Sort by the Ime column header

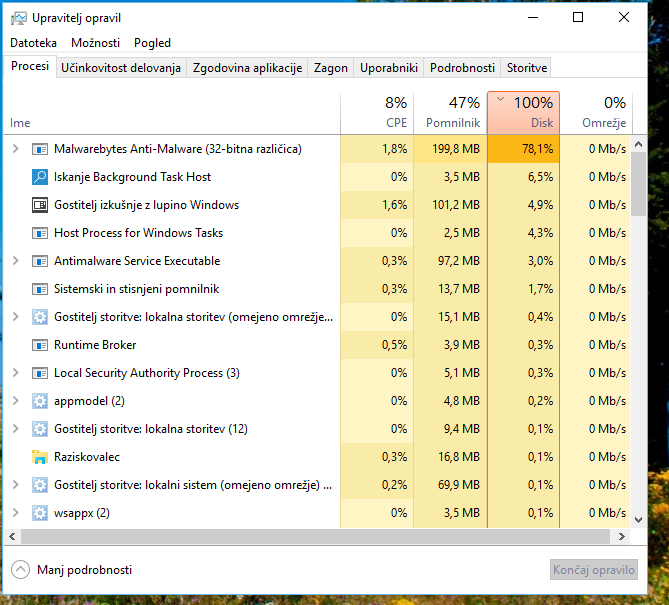(x=172, y=113)
